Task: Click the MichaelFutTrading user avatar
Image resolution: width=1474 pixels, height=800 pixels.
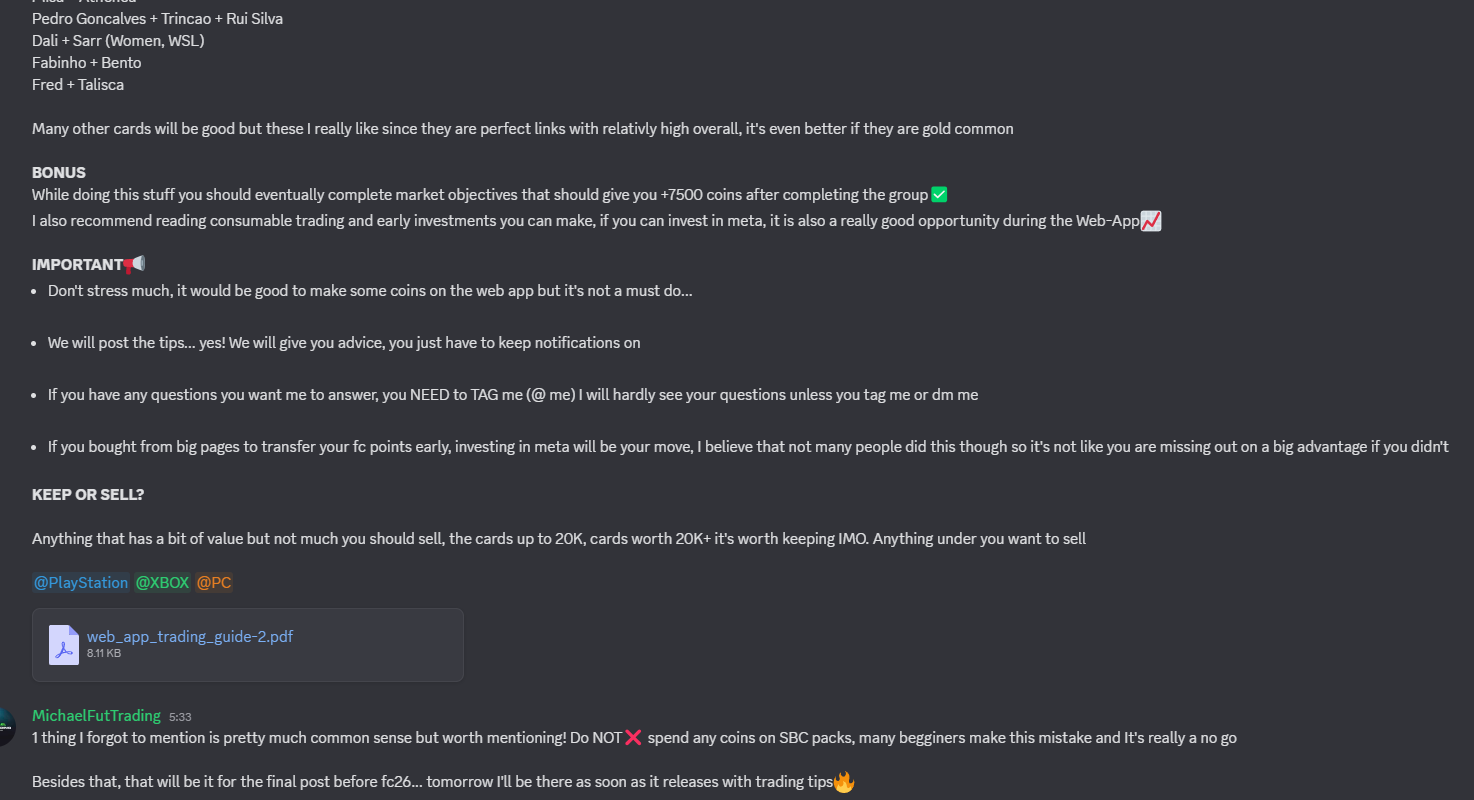Action: (5, 726)
